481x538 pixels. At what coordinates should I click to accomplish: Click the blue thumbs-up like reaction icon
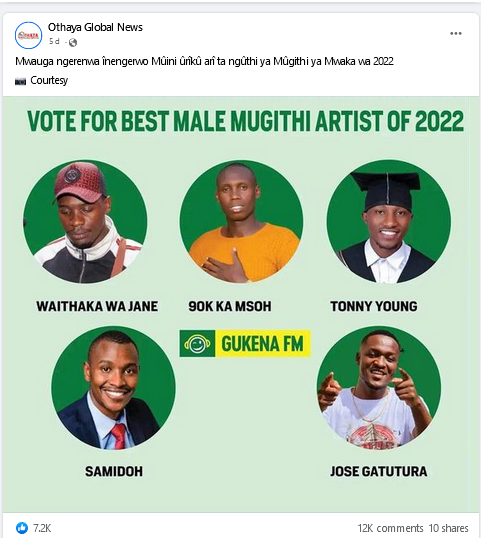(x=22, y=528)
